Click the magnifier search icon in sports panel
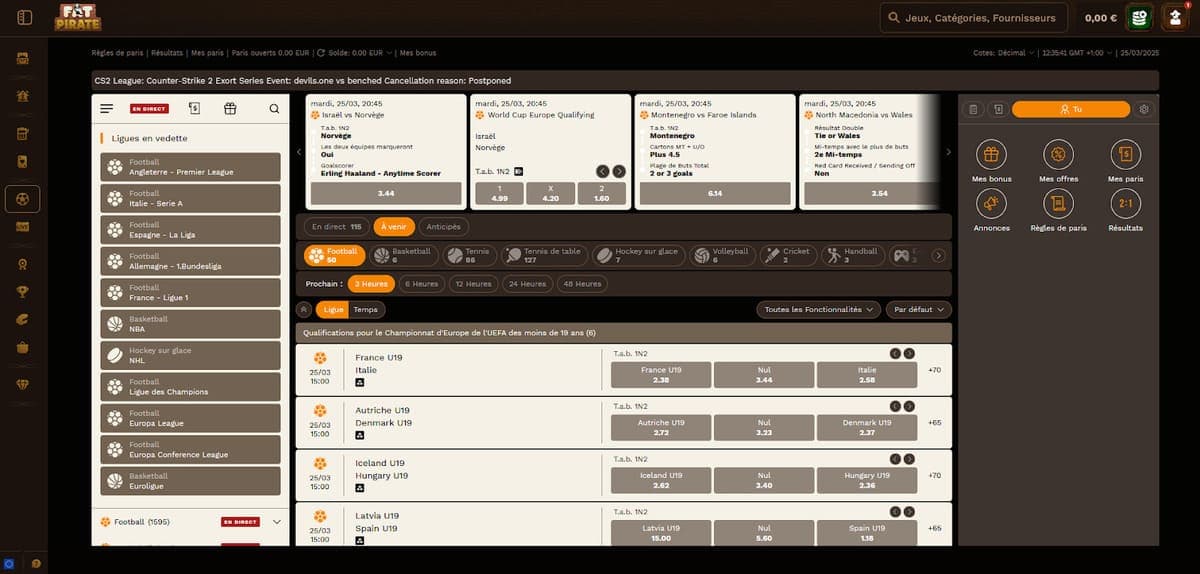Image resolution: width=1200 pixels, height=574 pixels. (x=274, y=108)
